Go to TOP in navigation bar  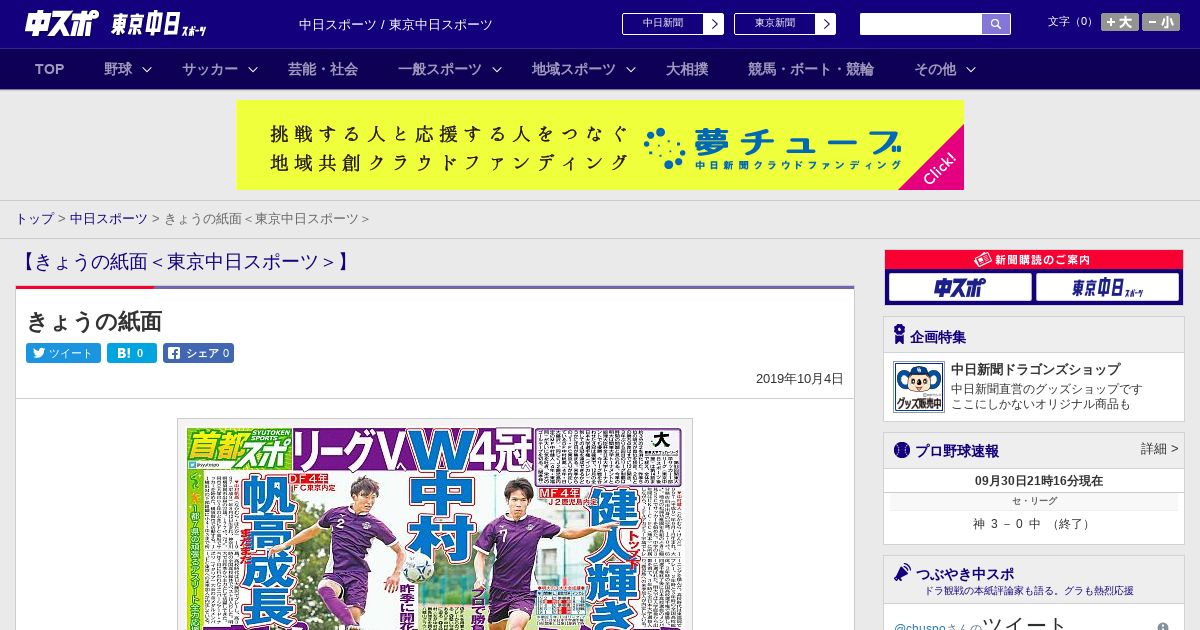[x=50, y=69]
